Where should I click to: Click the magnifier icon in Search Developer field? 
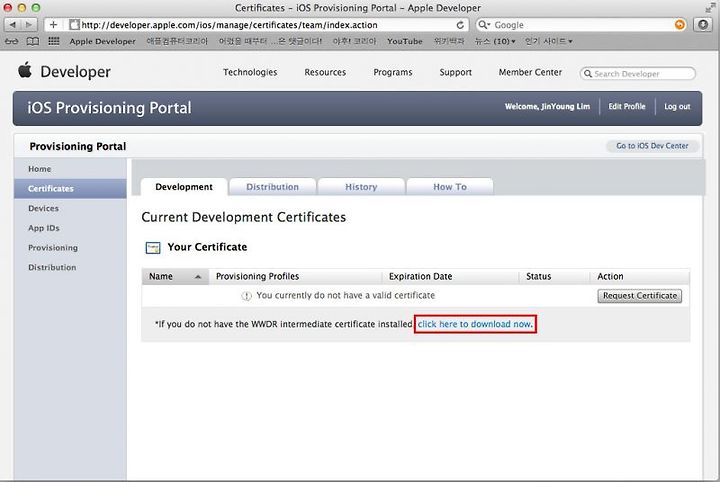point(587,73)
